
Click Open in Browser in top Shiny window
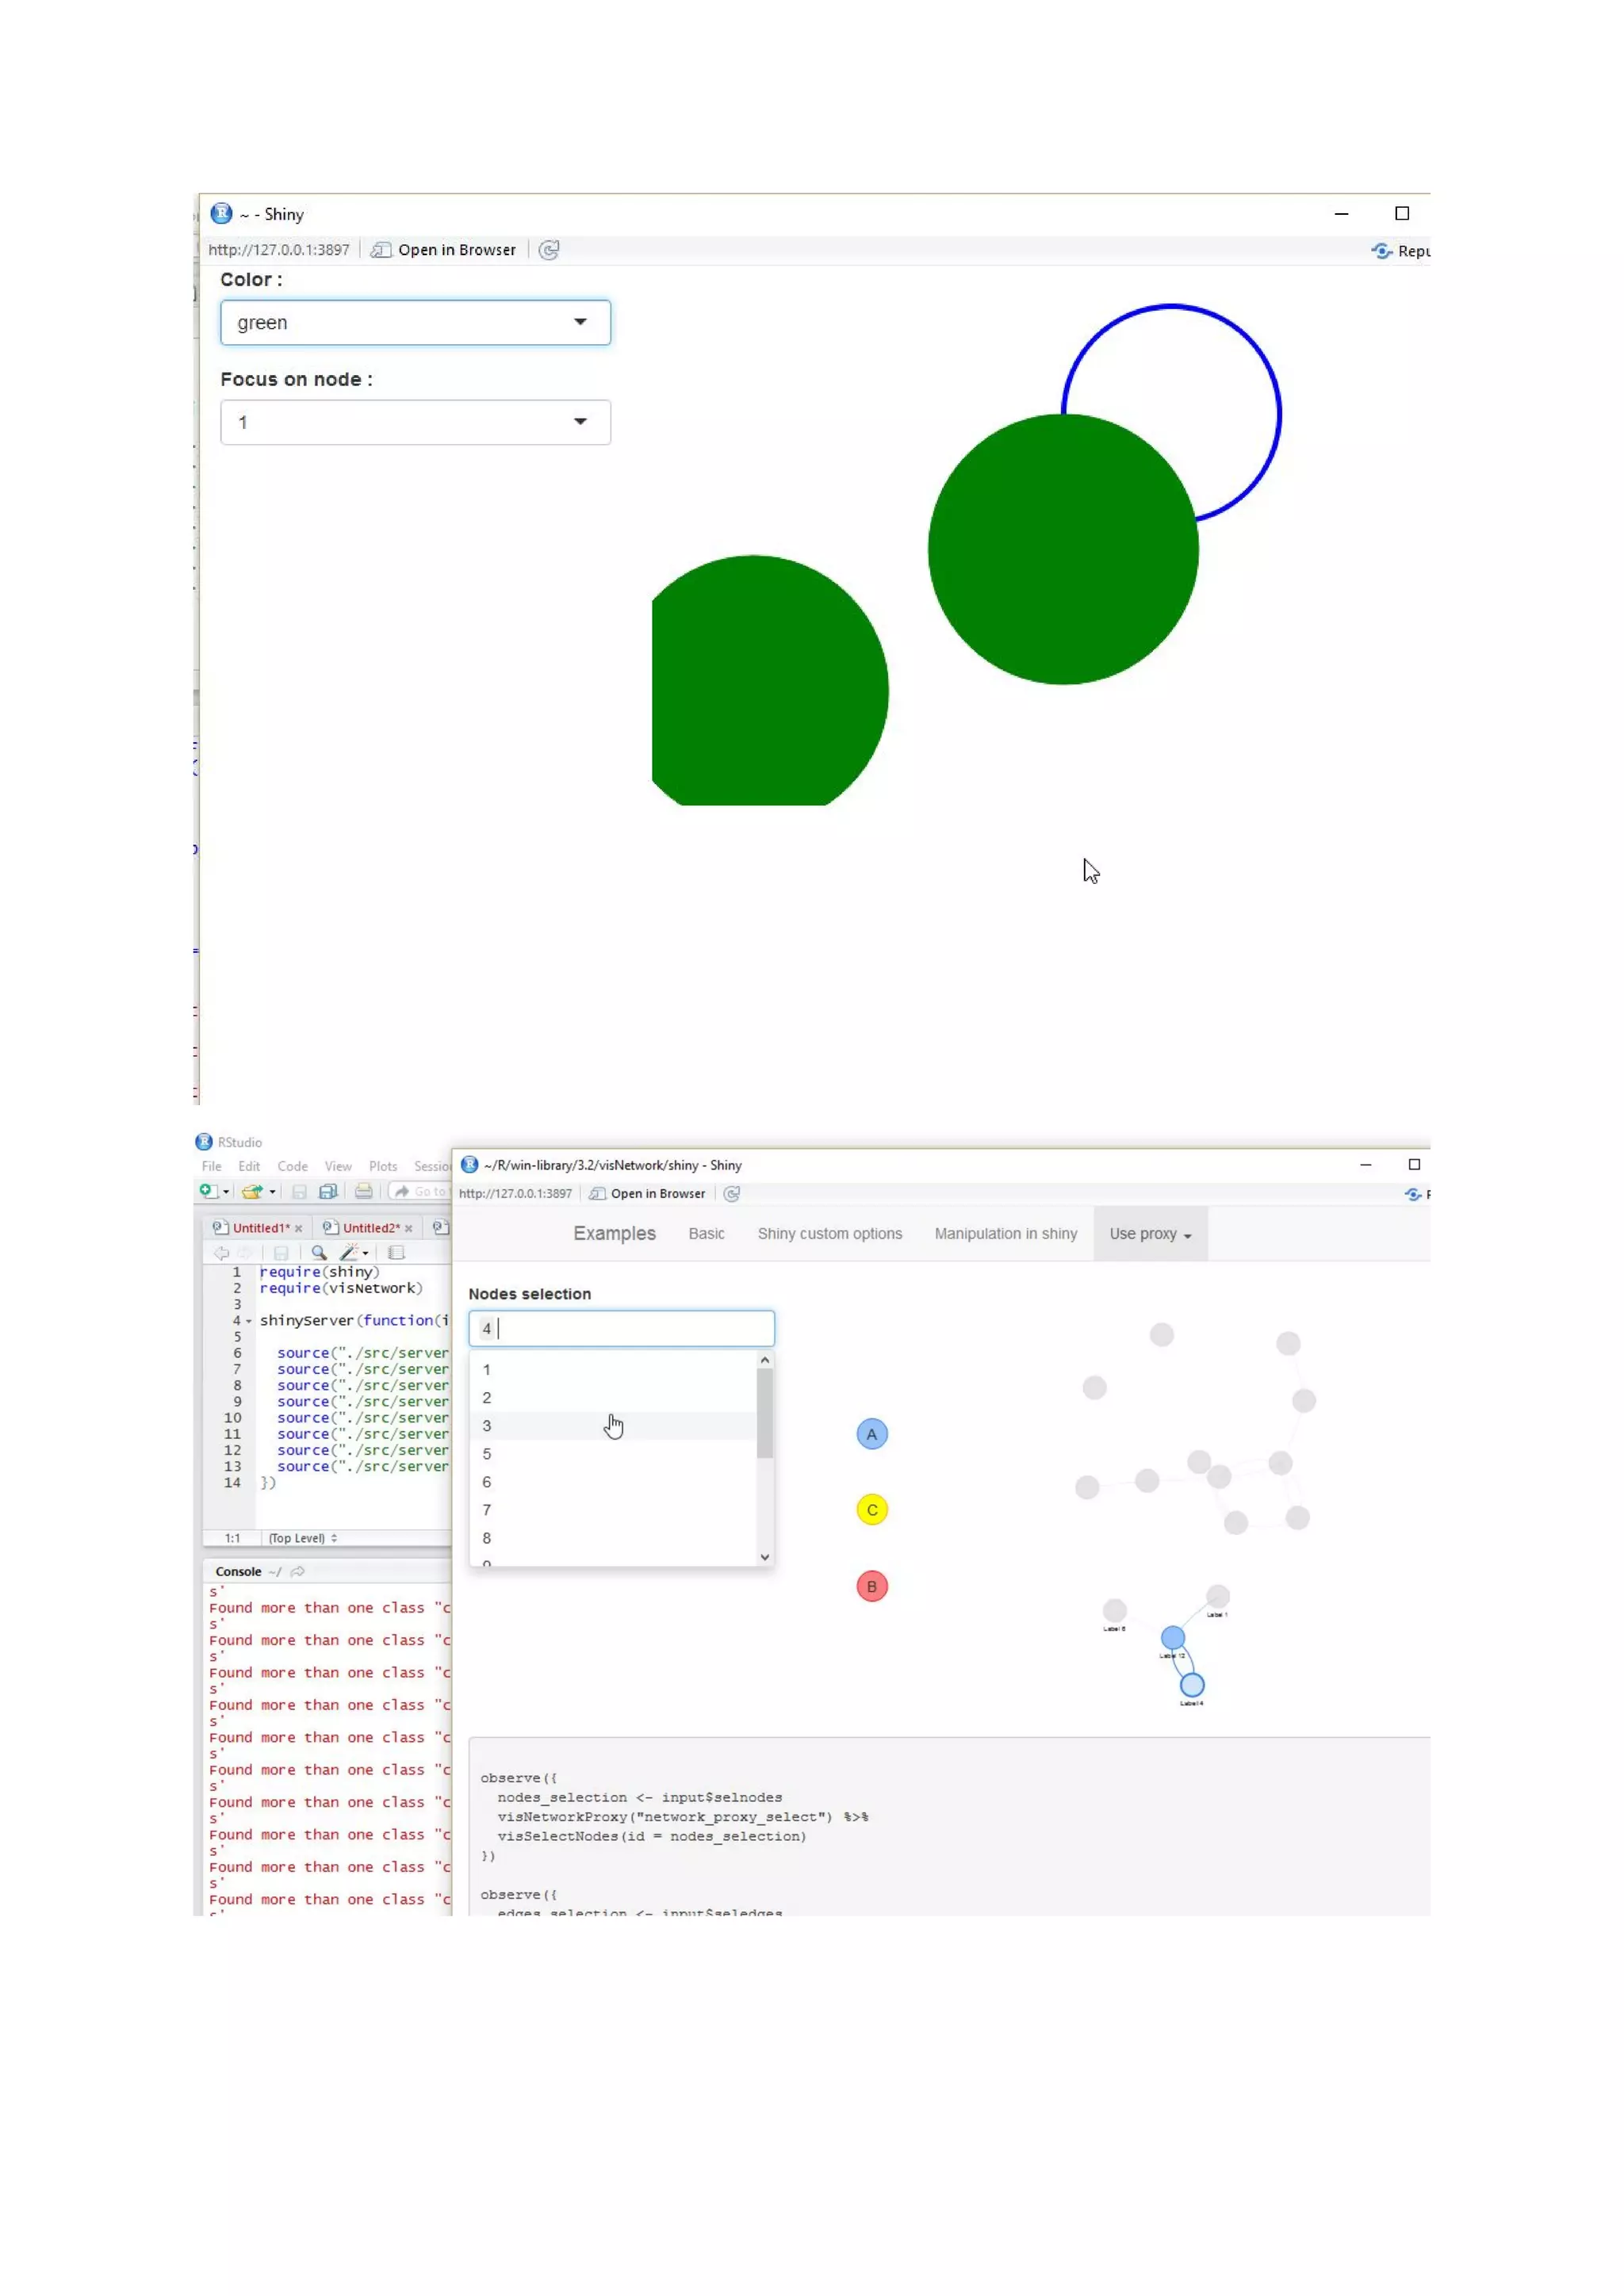coord(444,250)
